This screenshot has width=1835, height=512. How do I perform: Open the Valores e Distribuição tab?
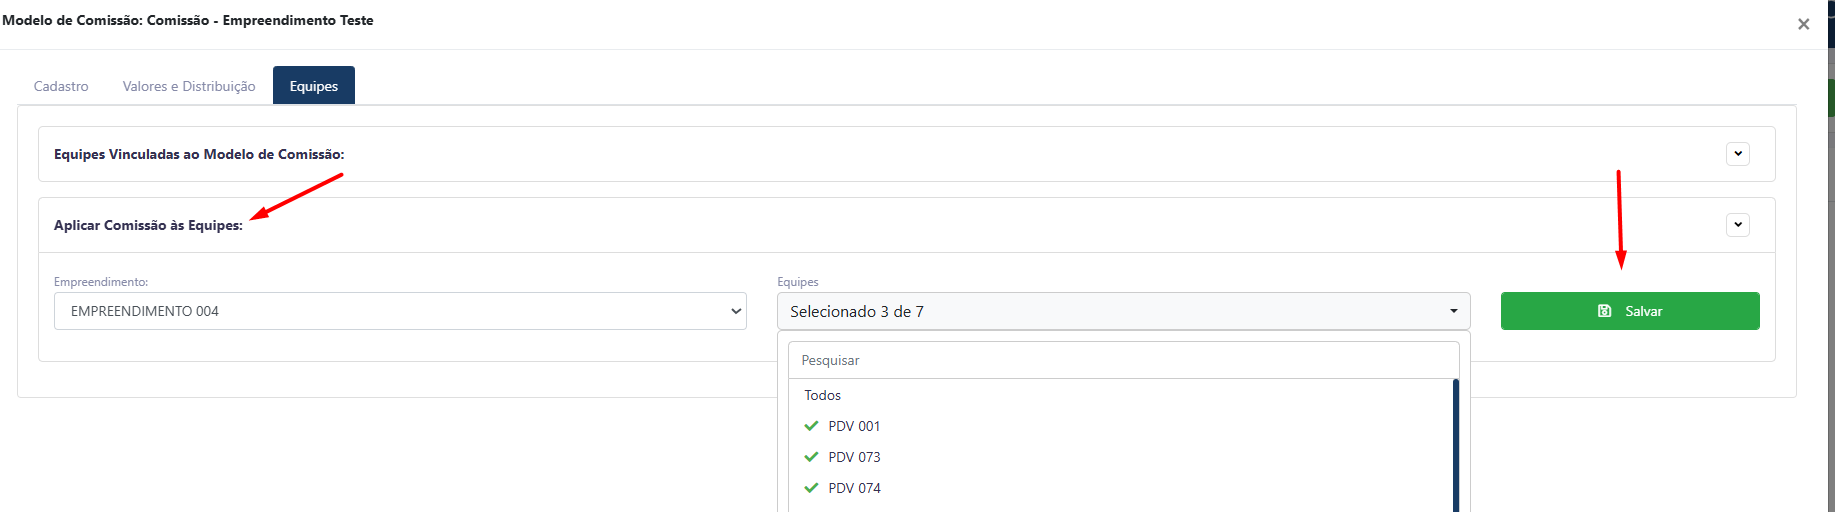click(x=189, y=86)
